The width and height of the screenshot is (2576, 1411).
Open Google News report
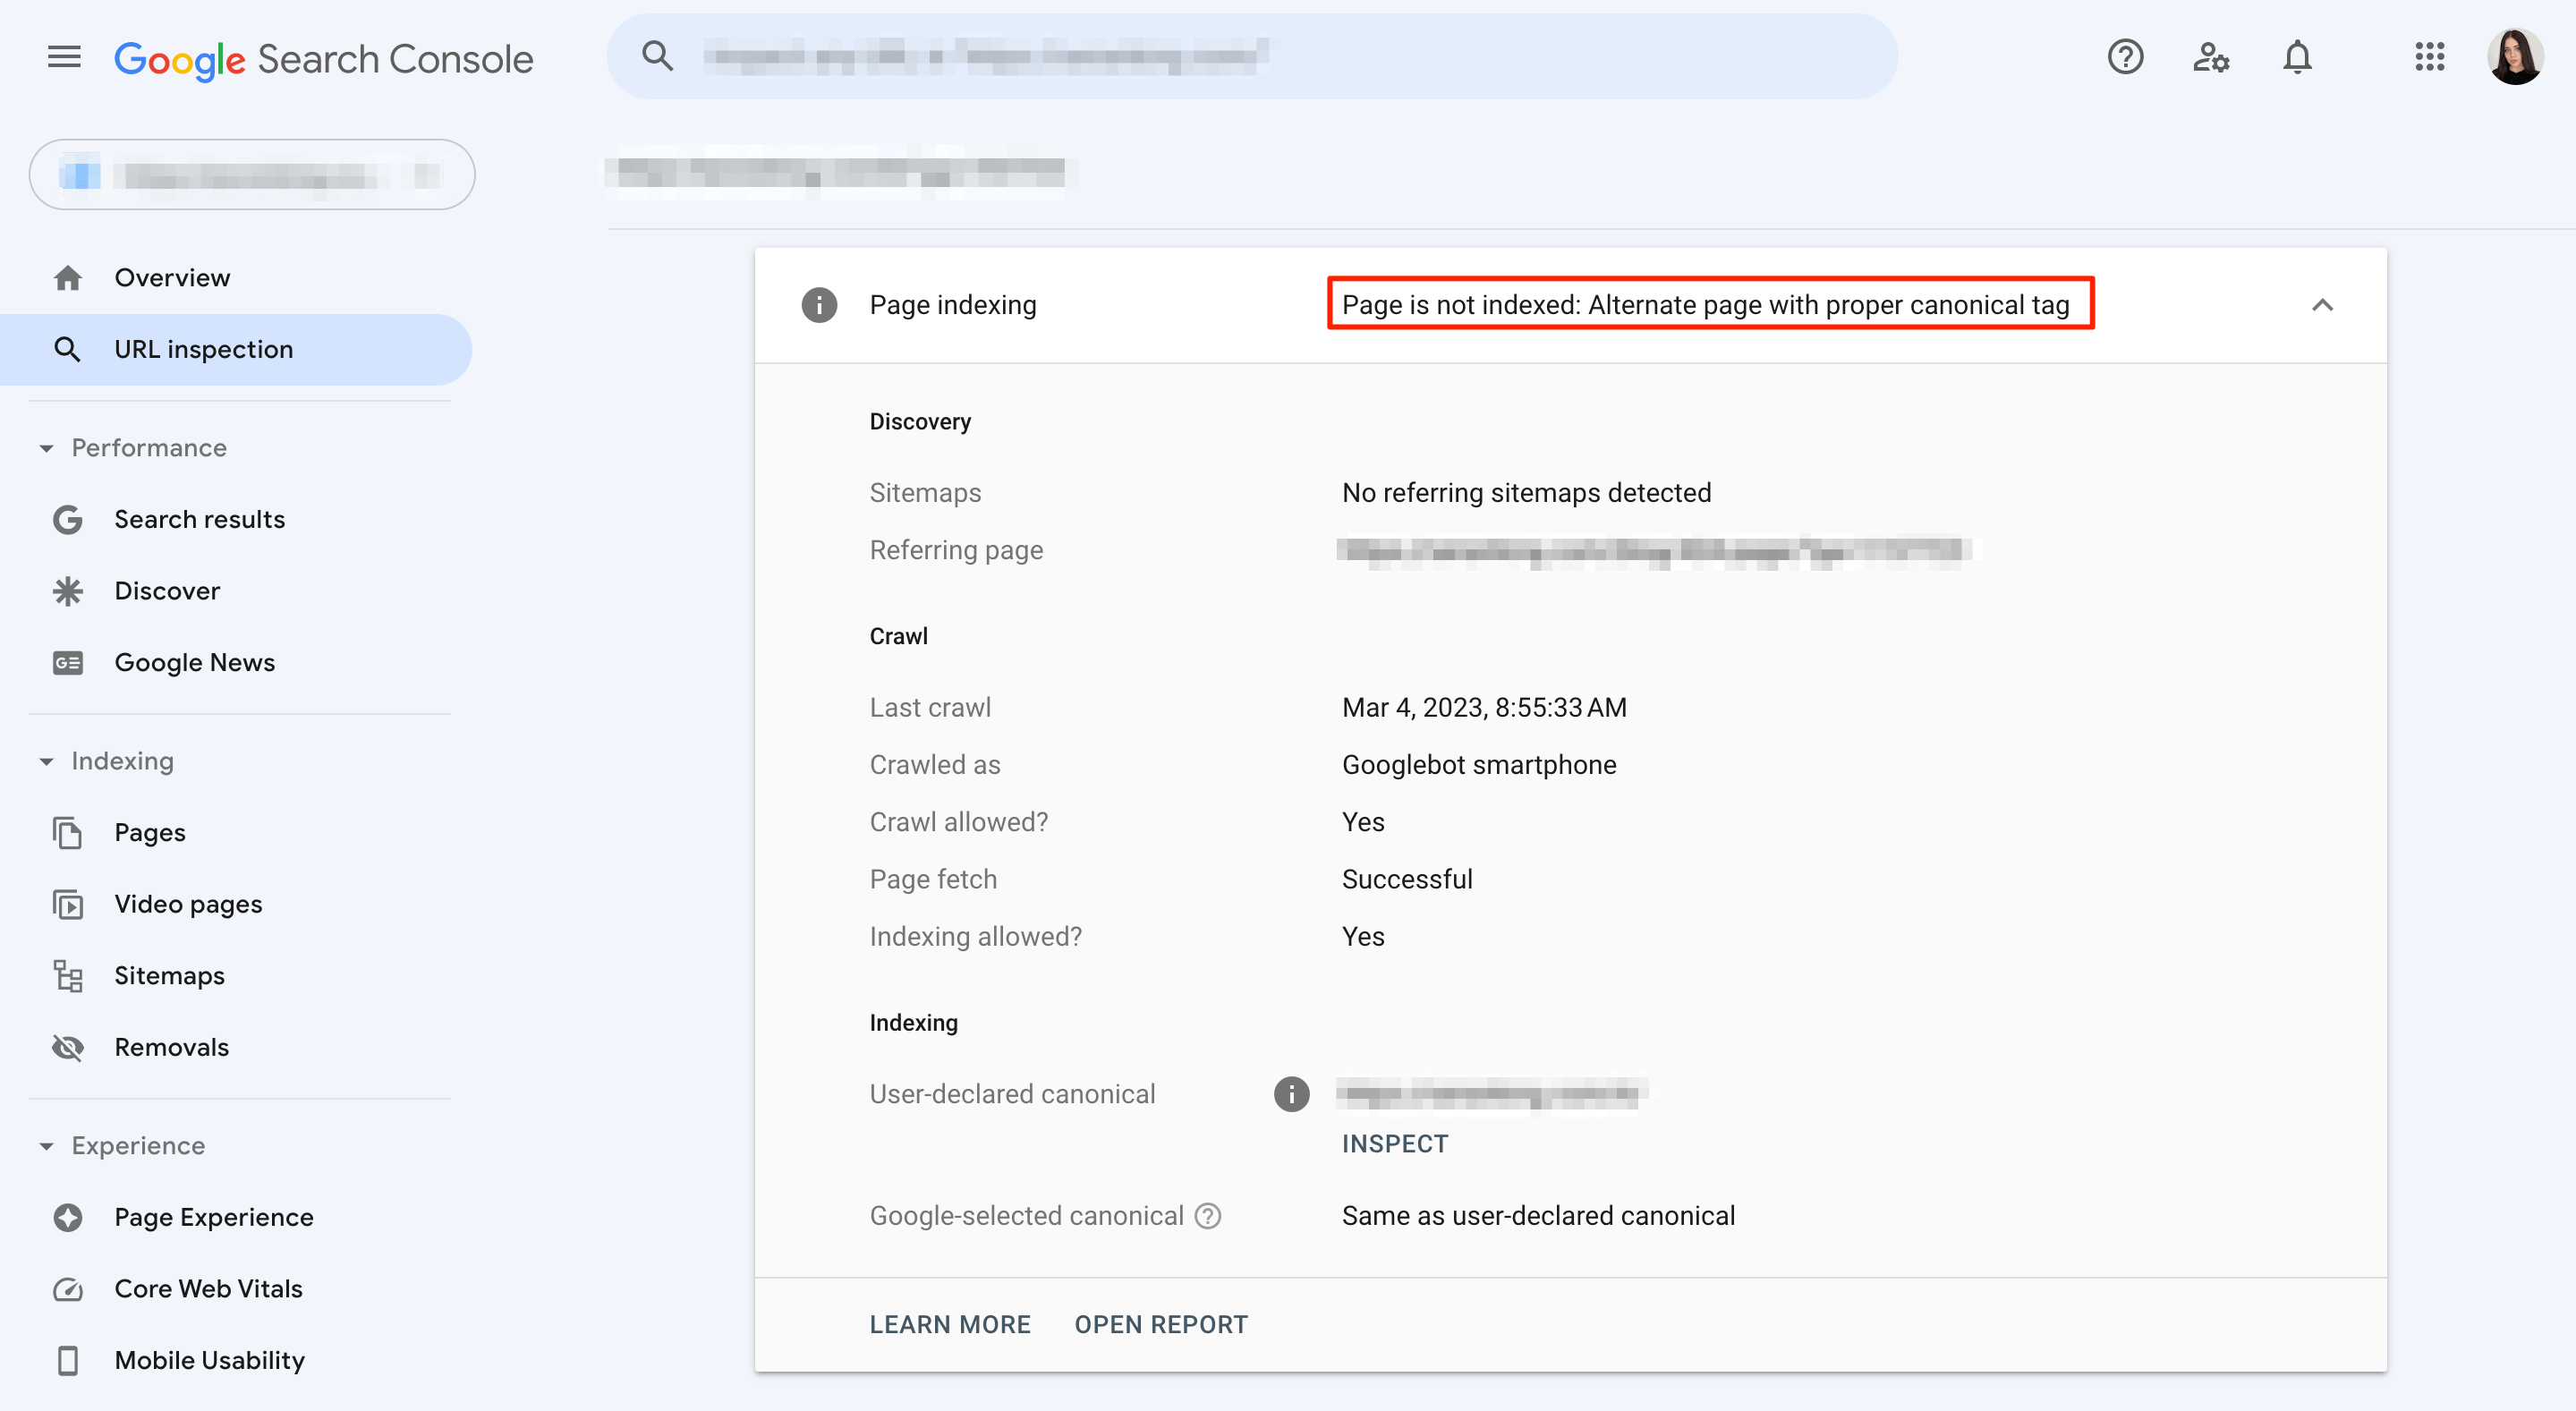pyautogui.click(x=236, y=663)
